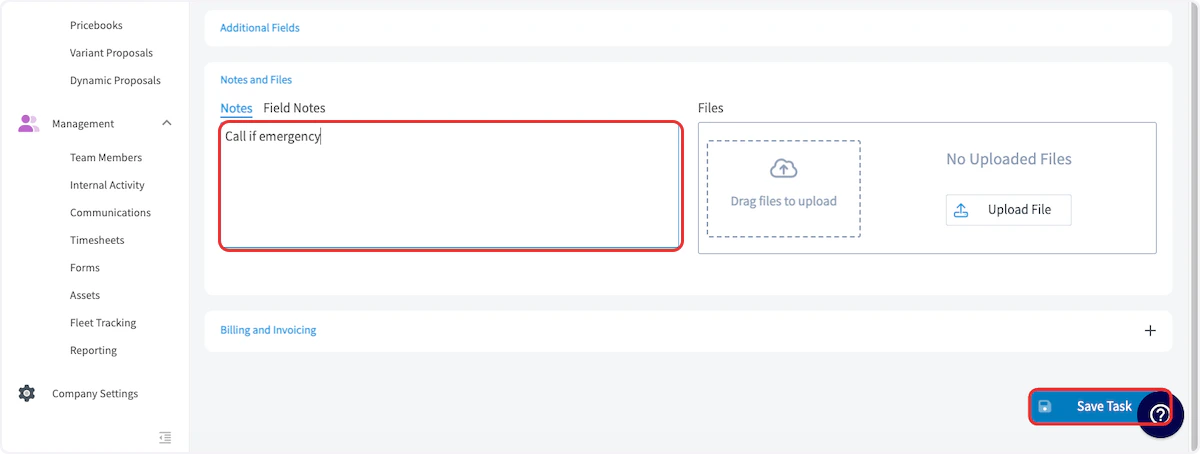Open Fleet Tracking page

click(x=103, y=323)
